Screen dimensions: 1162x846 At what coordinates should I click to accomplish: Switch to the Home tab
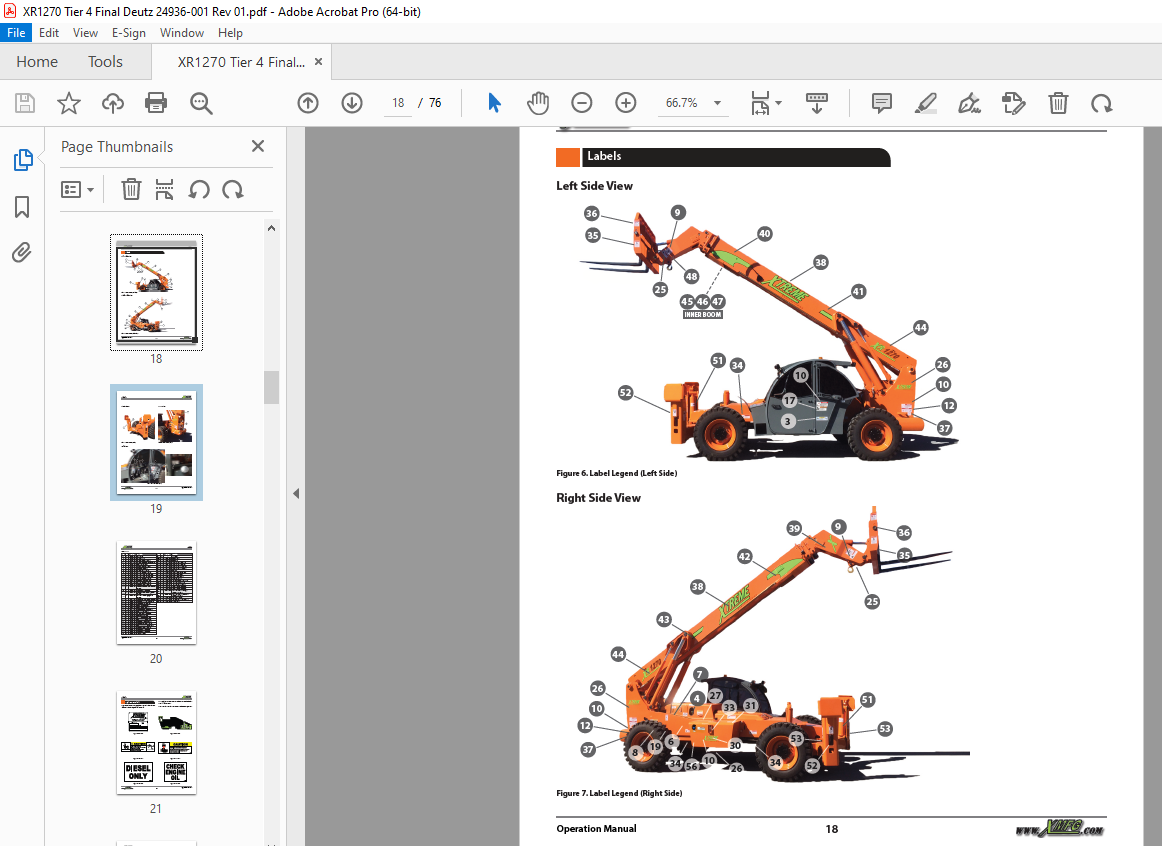tap(37, 61)
